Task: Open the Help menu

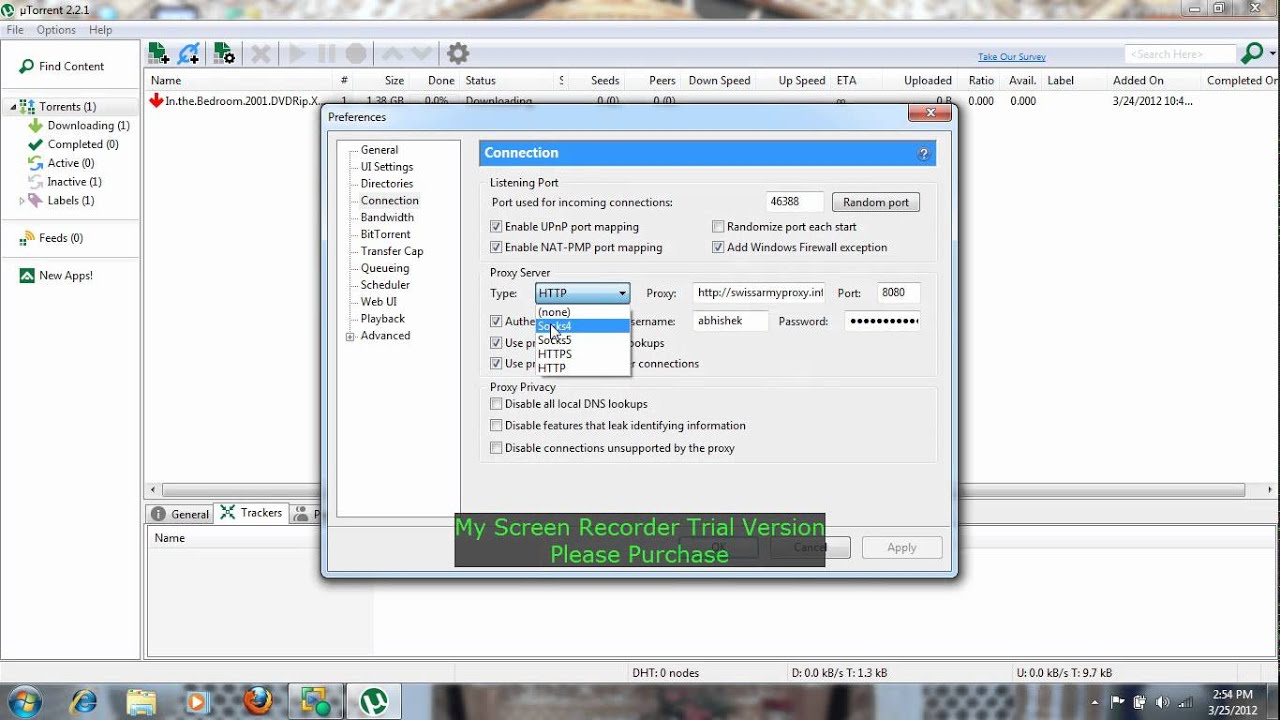Action: coord(100,30)
